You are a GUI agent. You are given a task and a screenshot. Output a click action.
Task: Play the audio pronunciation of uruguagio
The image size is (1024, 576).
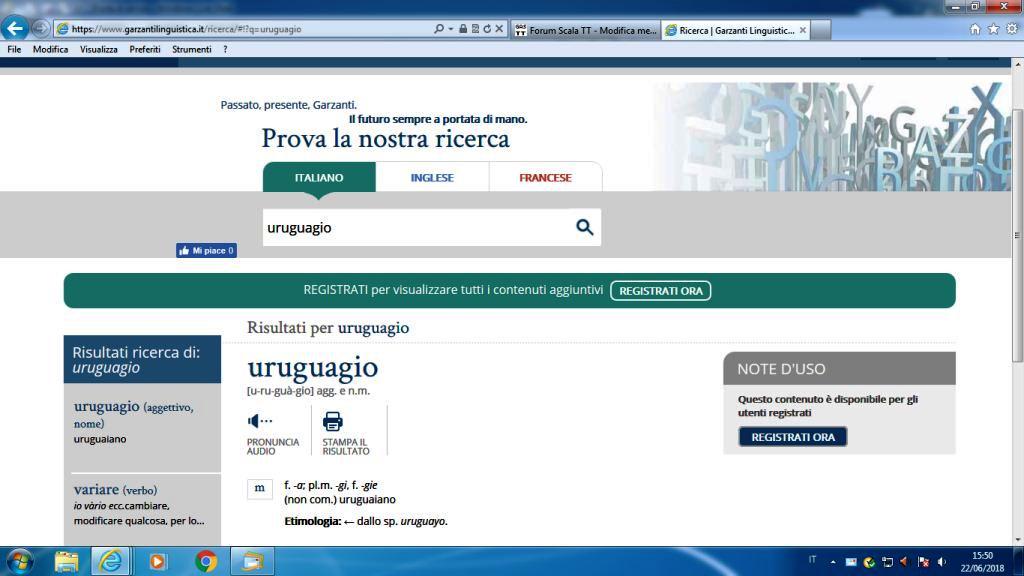click(260, 421)
